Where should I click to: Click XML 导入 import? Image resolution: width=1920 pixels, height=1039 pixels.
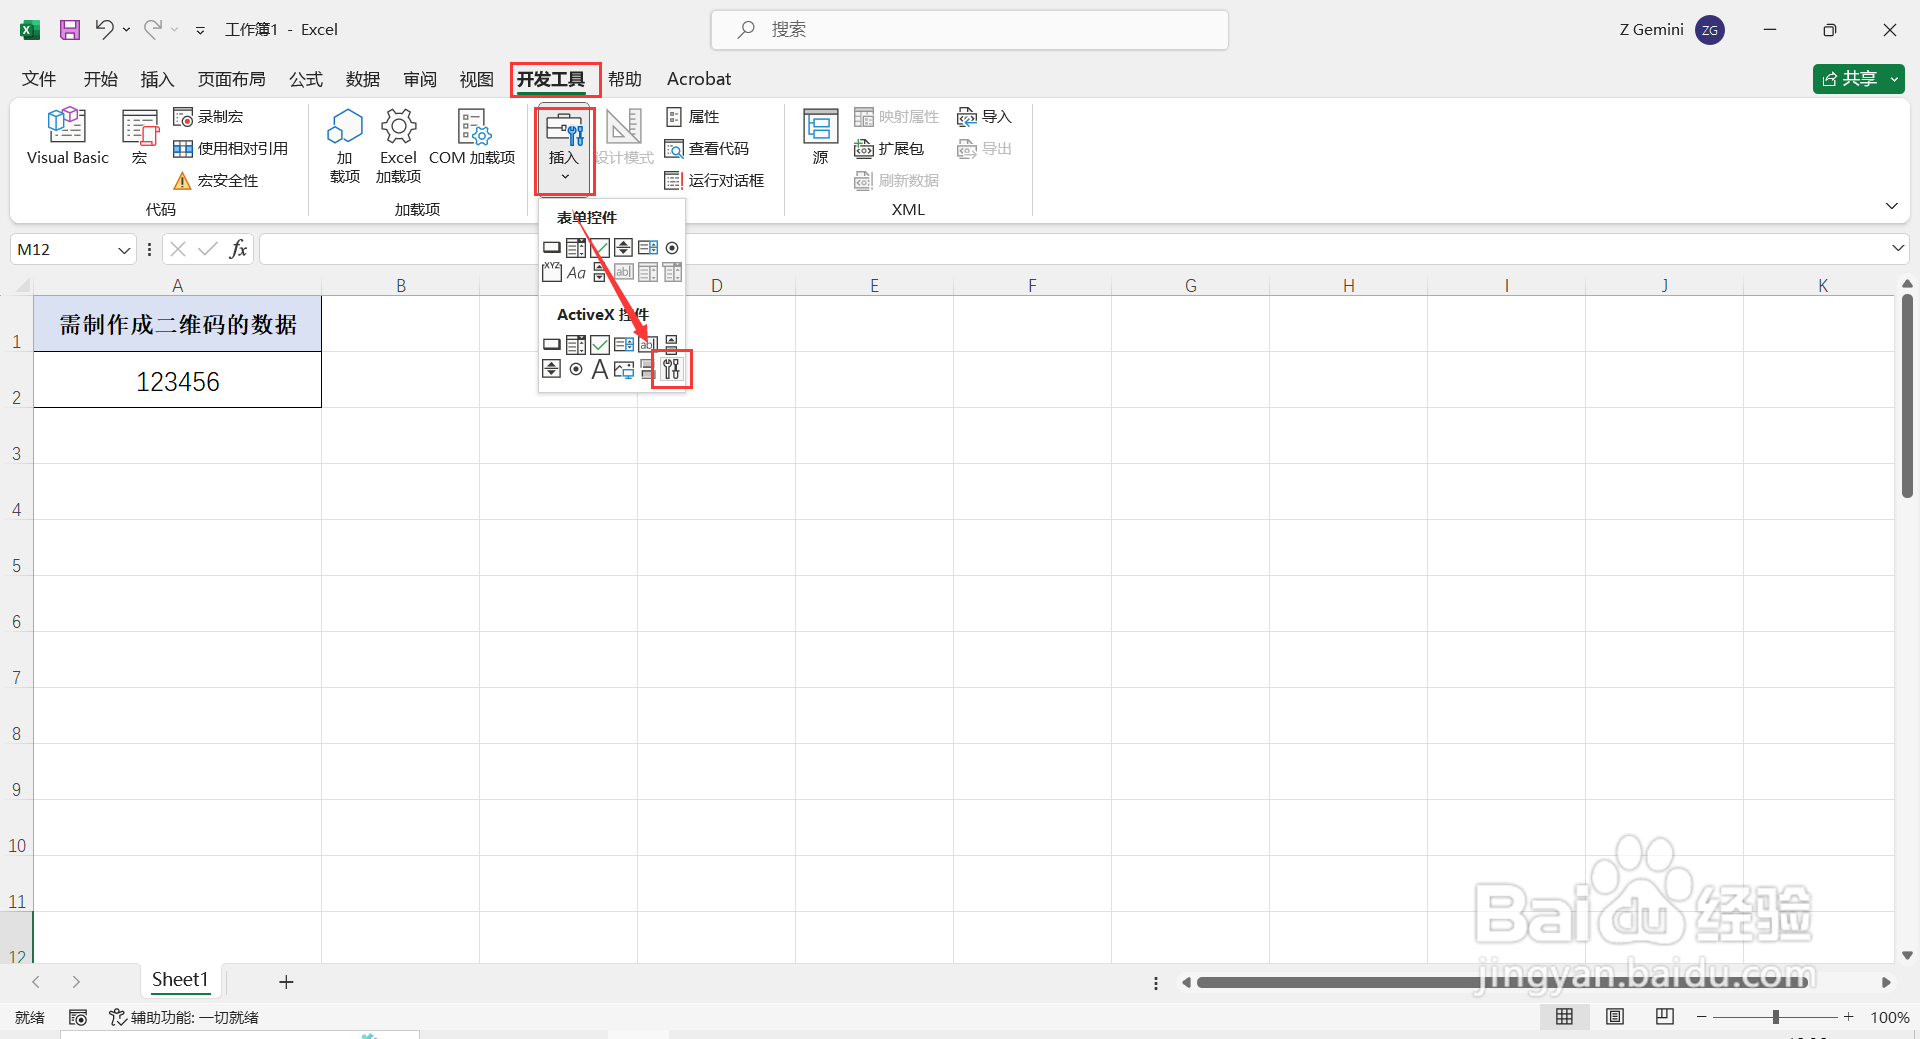[x=984, y=117]
